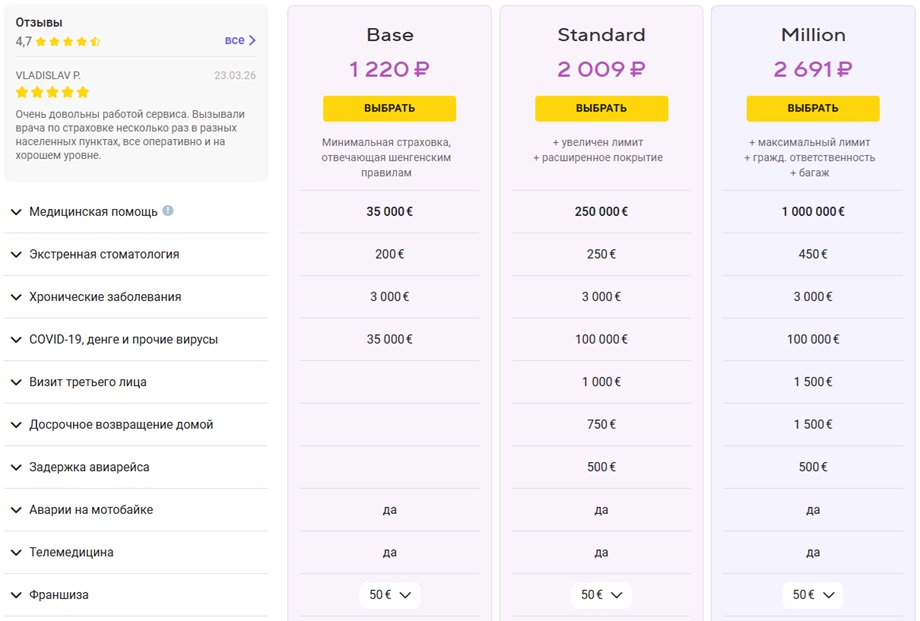Image resolution: width=920 pixels, height=621 pixels.
Task: Expand Аварии на мотобайке details
Action: click(136, 509)
